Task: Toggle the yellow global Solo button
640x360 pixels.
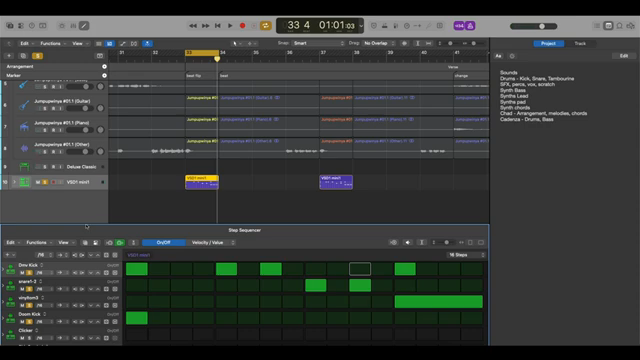Action: [x=38, y=56]
